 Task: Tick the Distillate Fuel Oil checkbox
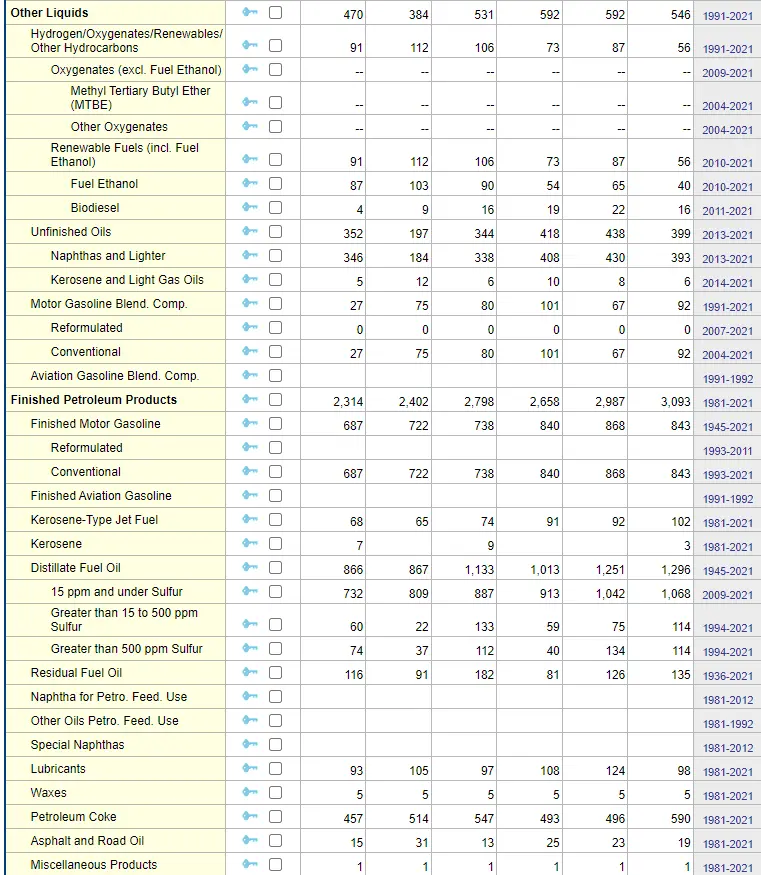coord(276,569)
